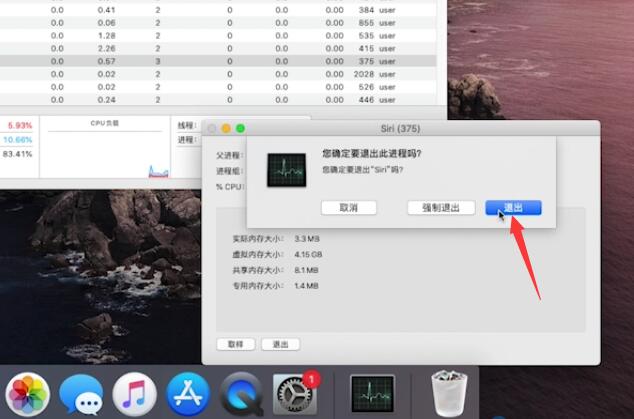This screenshot has width=634, height=419.
Task: Choose 强制退出 to force quit Siri
Action: point(441,208)
